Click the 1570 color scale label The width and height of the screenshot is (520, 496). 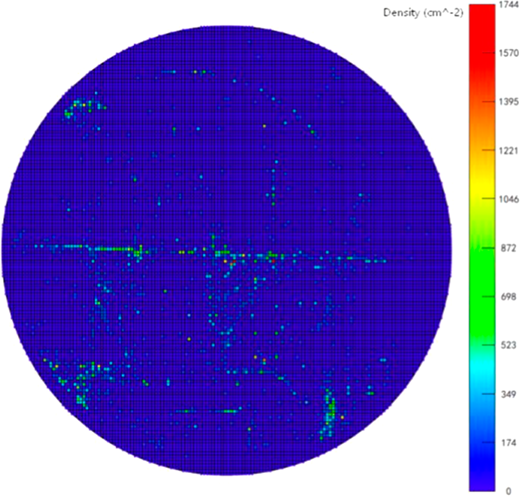pyautogui.click(x=509, y=53)
